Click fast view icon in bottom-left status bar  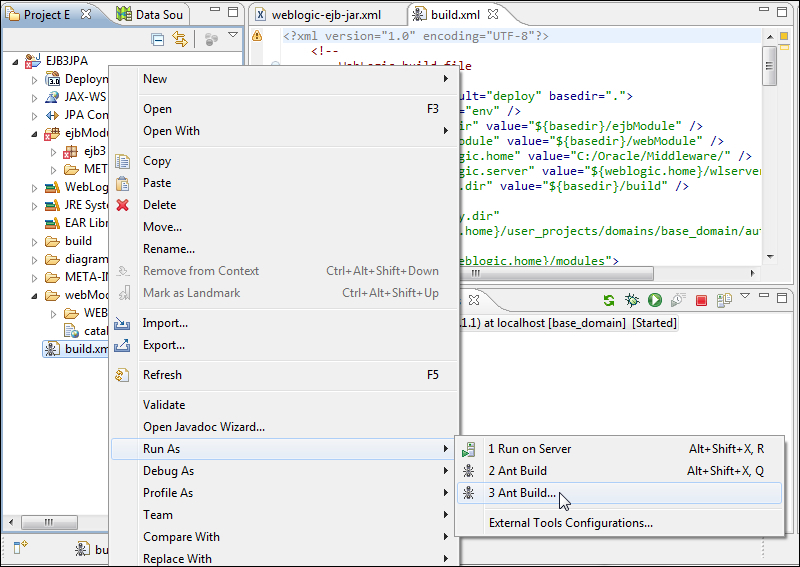pyautogui.click(x=20, y=547)
